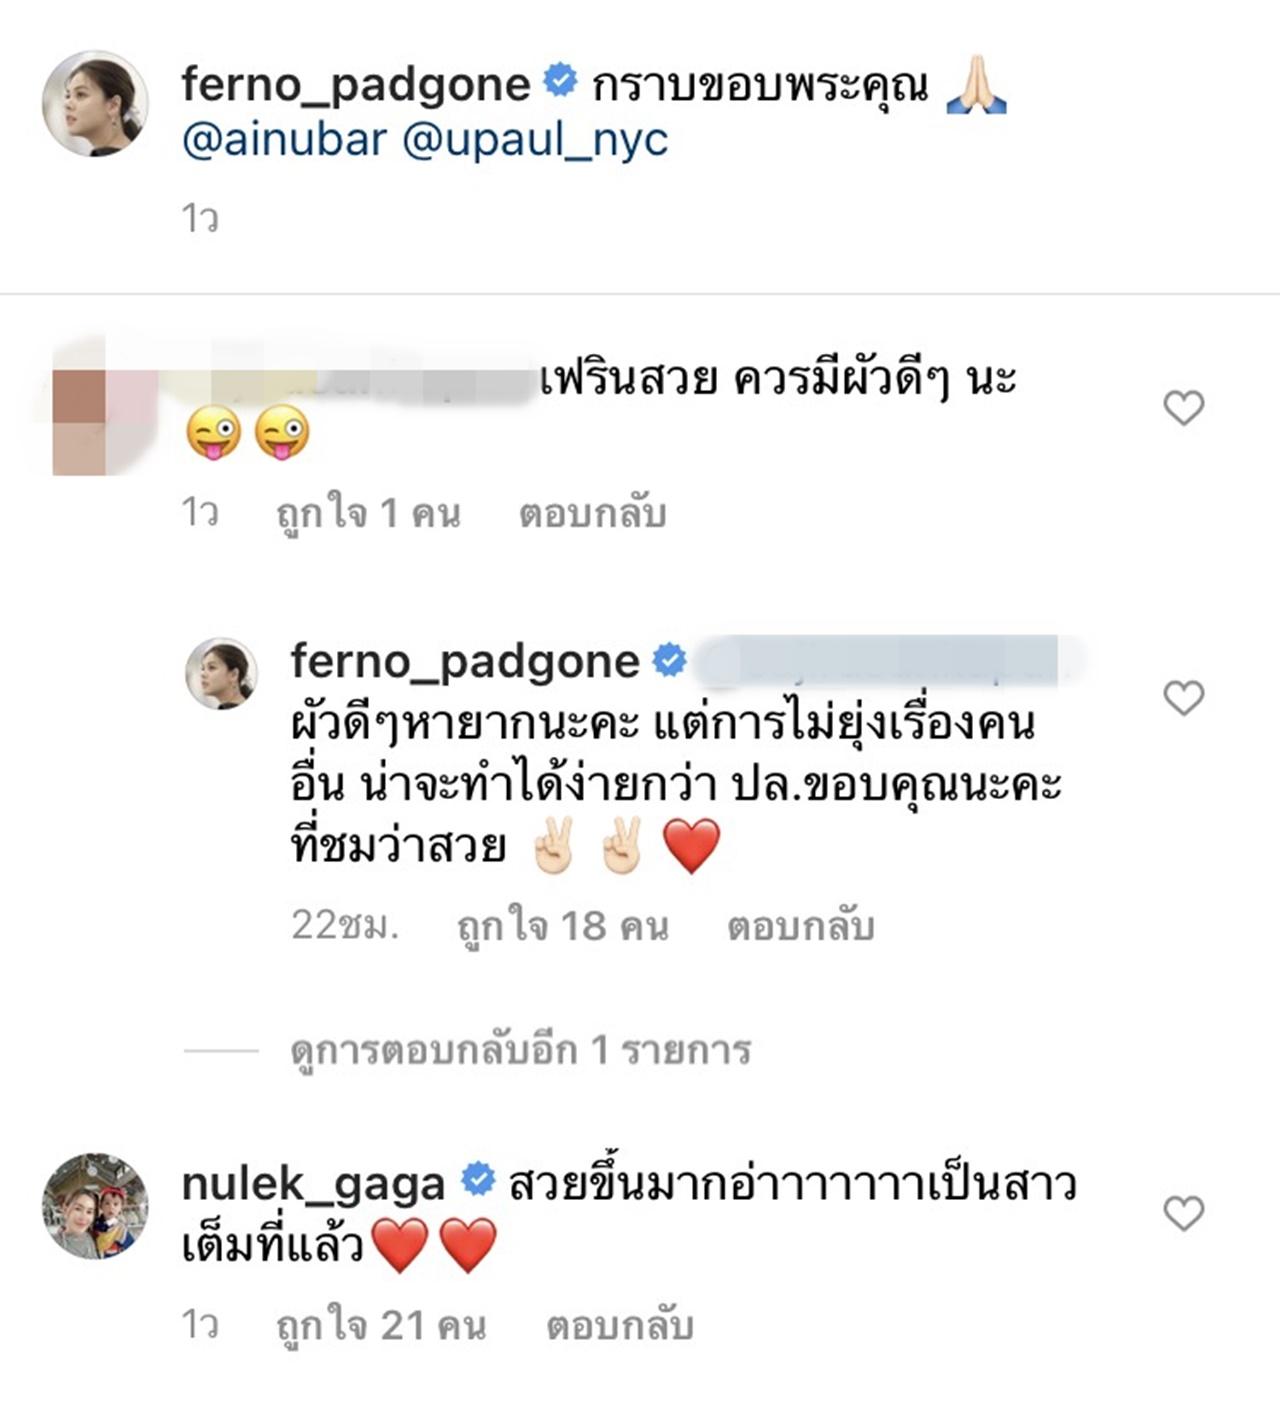1280x1420 pixels.
Task: Reply to ferno_padgone's reply comment
Action: tap(800, 926)
